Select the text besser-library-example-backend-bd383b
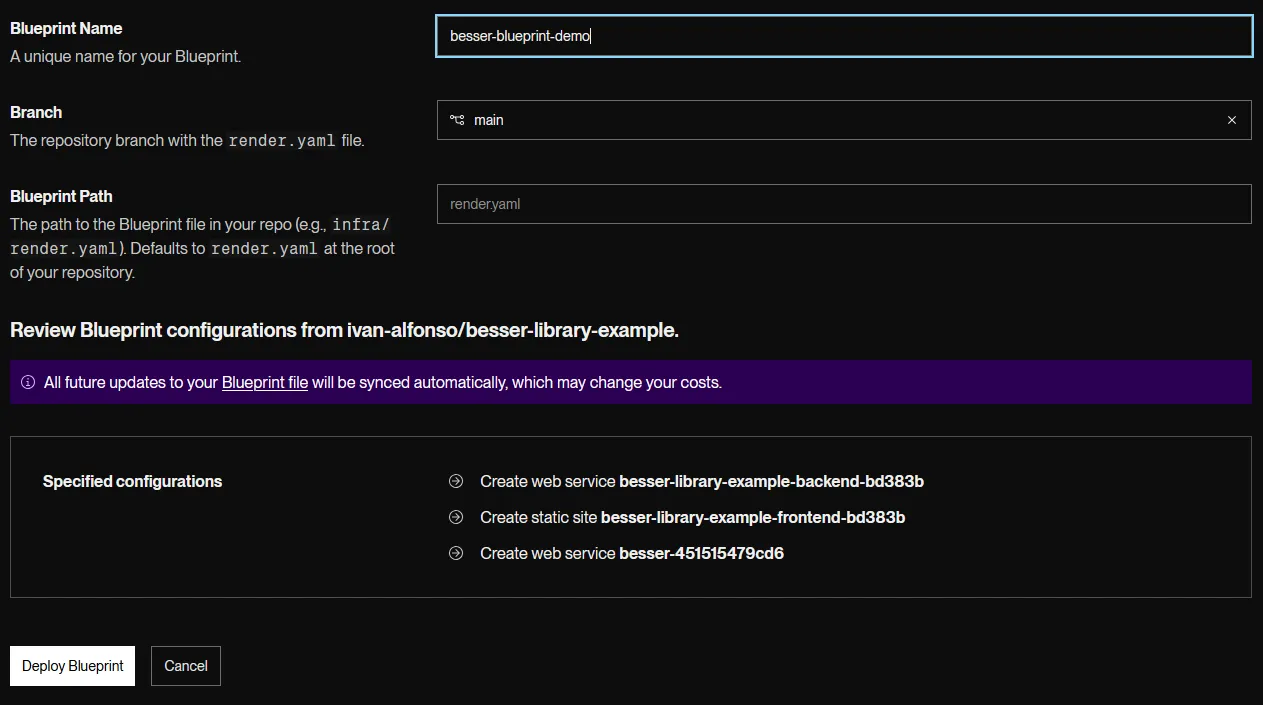 pyautogui.click(x=772, y=481)
